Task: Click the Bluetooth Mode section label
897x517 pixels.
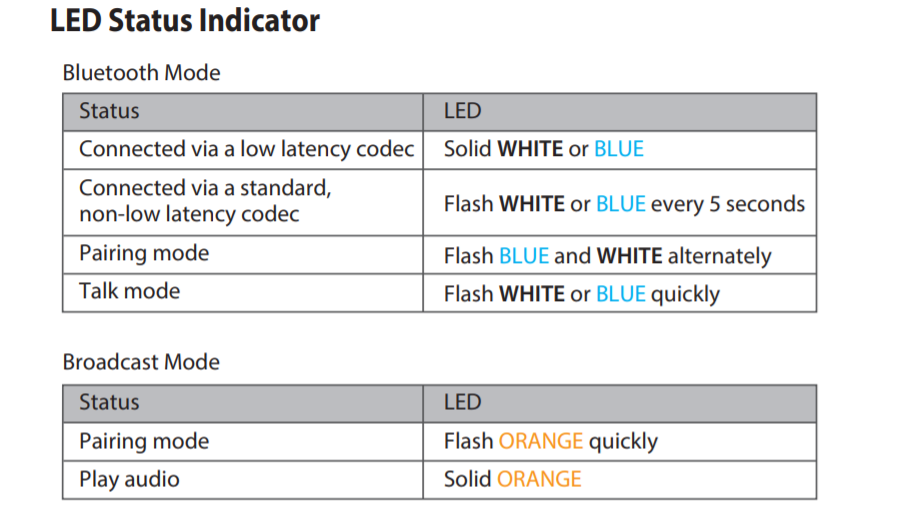Action: pyautogui.click(x=141, y=73)
